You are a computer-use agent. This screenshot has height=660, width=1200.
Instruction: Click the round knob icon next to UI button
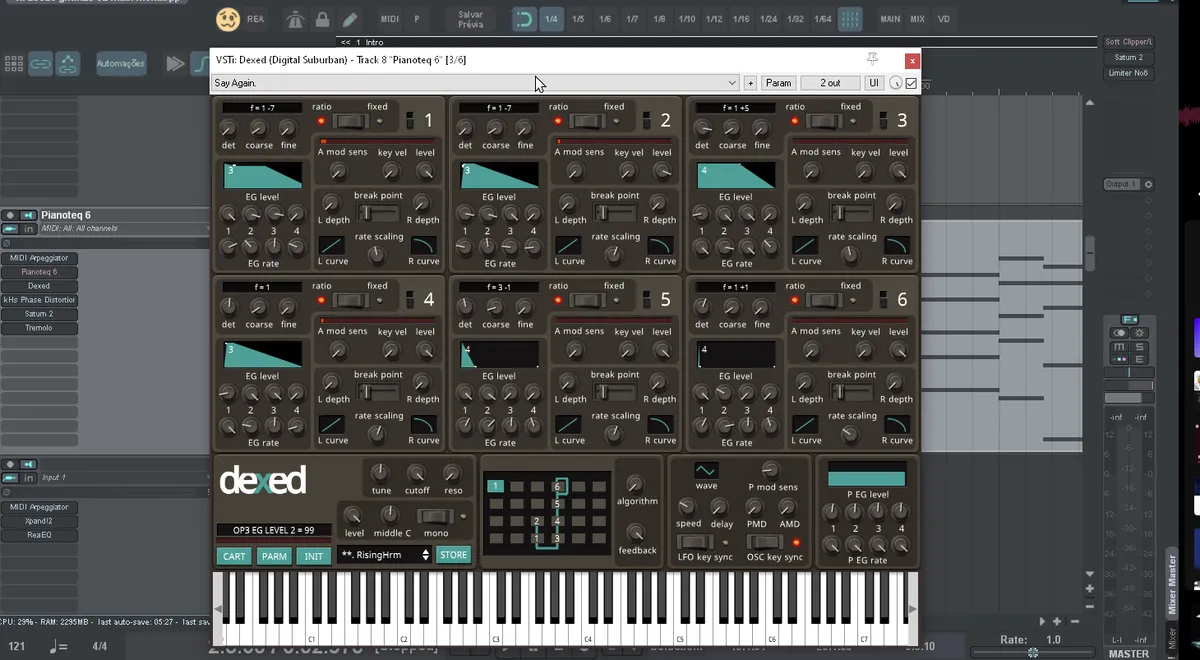pos(895,83)
